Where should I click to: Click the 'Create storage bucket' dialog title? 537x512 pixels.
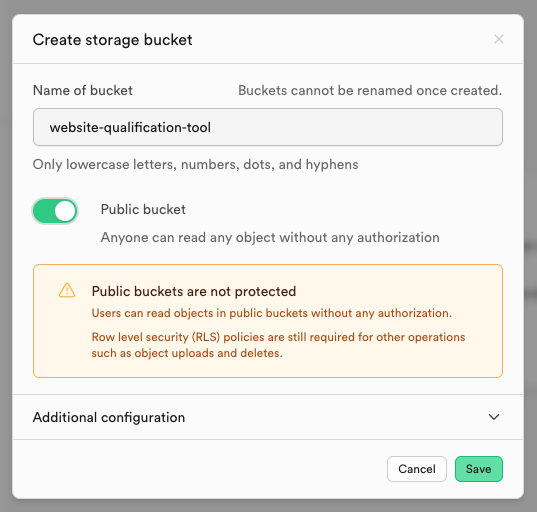[112, 40]
